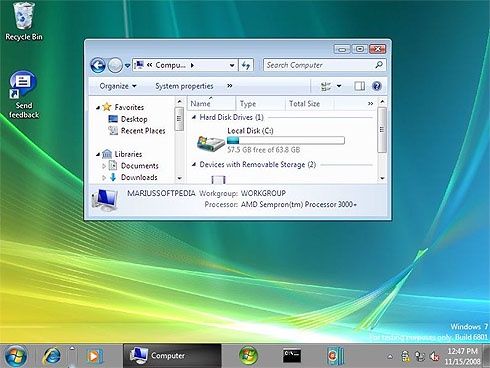Click the Windows logo taskbar icon
Screen dimensions: 490x368
[248, 355]
